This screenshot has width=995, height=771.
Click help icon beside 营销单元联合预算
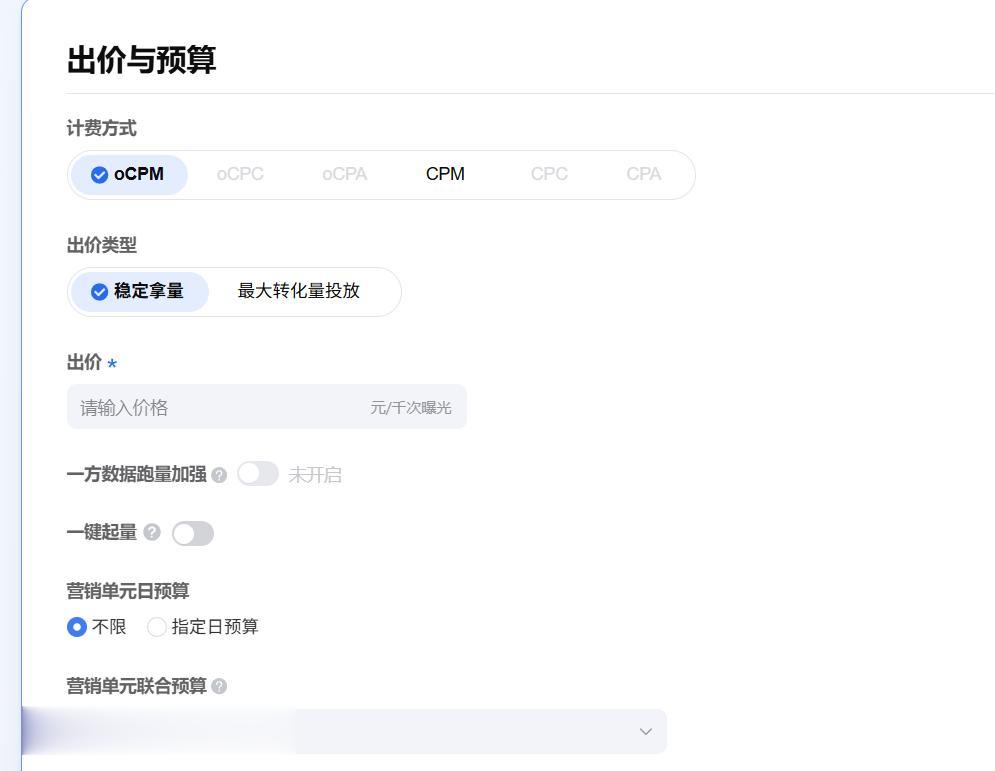(219, 686)
